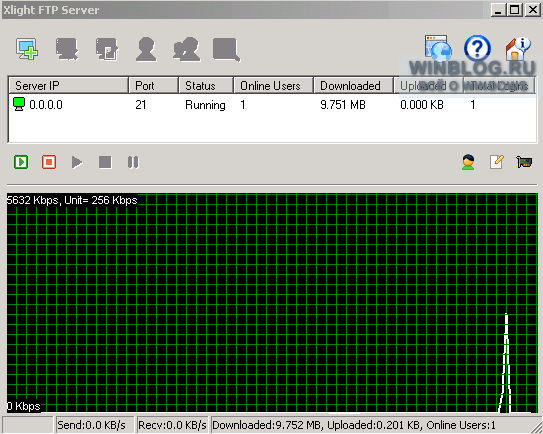Screen dimensions: 543x434
Task: Sort by the Online Users column header
Action: point(274,86)
